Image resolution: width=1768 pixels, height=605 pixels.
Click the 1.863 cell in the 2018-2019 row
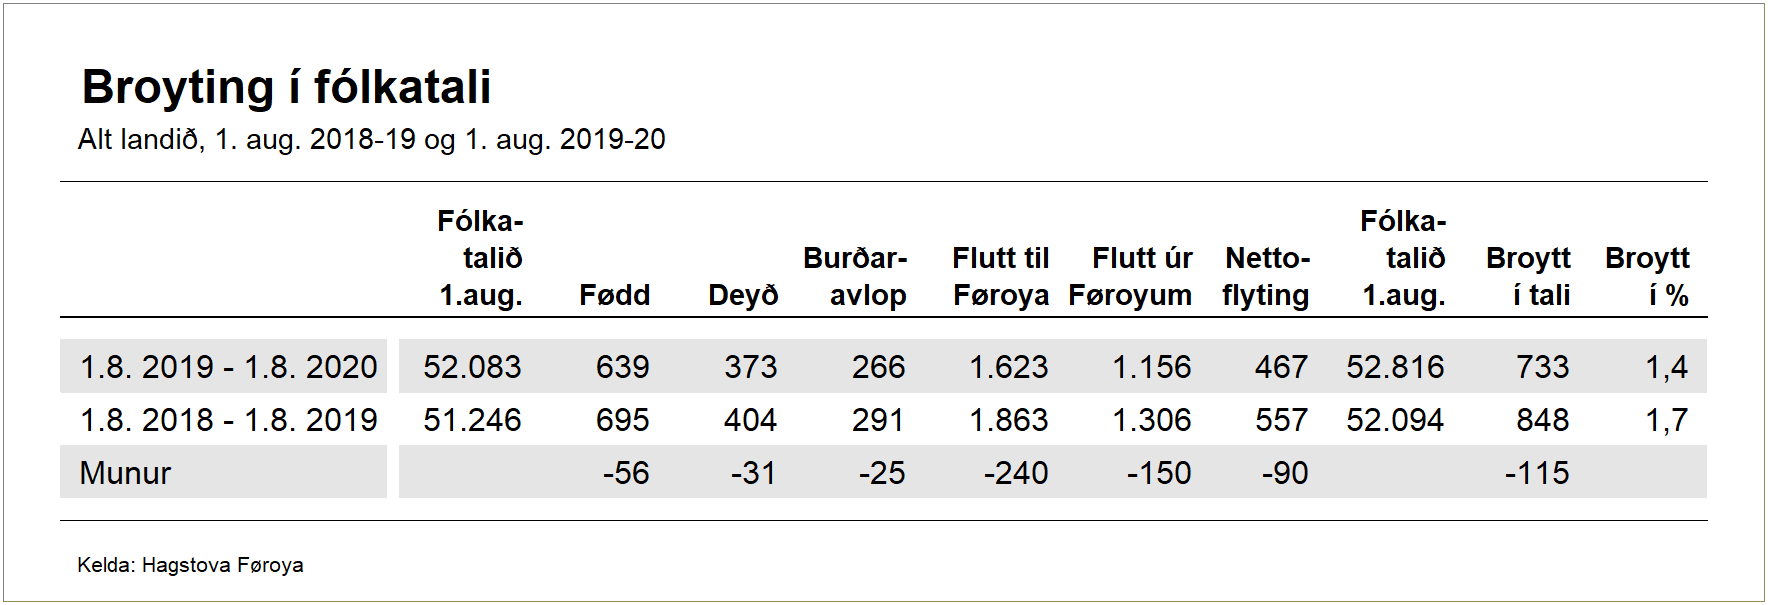[1008, 420]
